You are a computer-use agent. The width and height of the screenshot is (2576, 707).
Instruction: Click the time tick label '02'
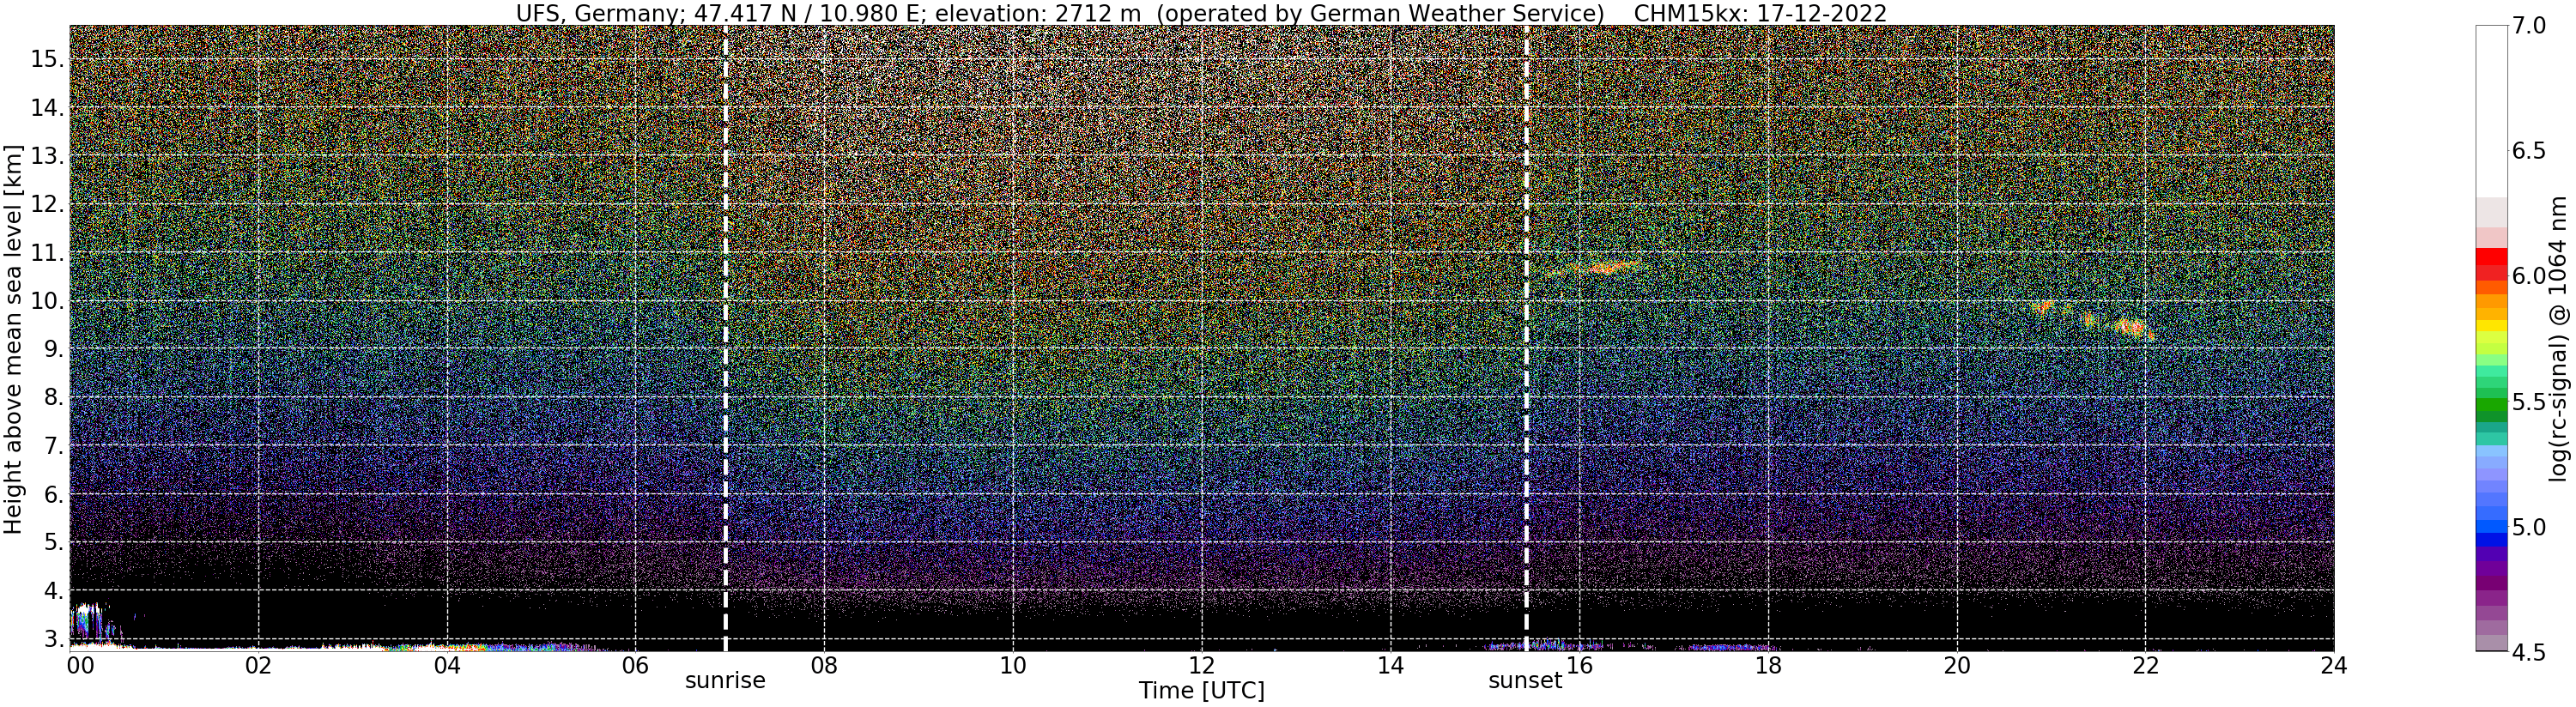[x=258, y=666]
